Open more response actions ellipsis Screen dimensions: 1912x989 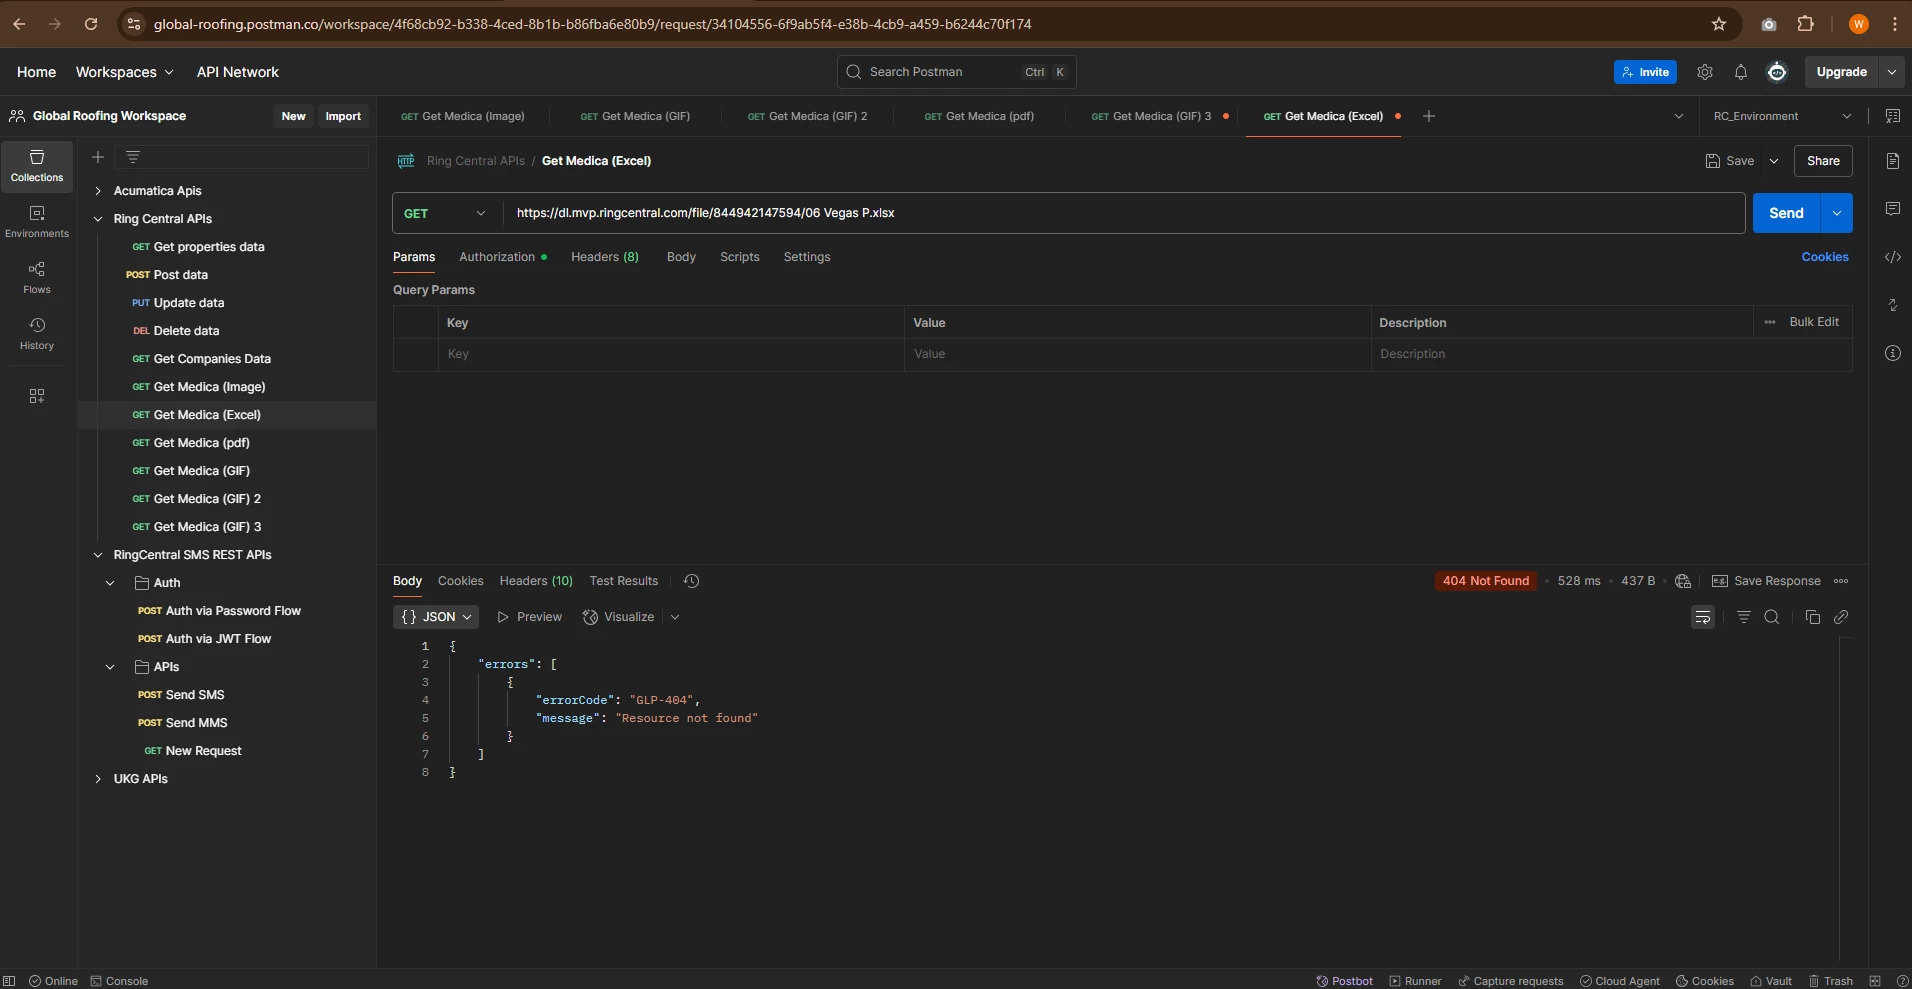tap(1841, 581)
